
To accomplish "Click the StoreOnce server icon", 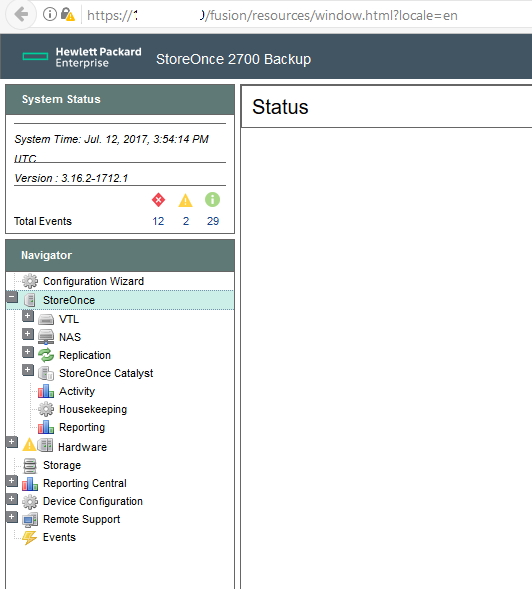I will [x=30, y=300].
